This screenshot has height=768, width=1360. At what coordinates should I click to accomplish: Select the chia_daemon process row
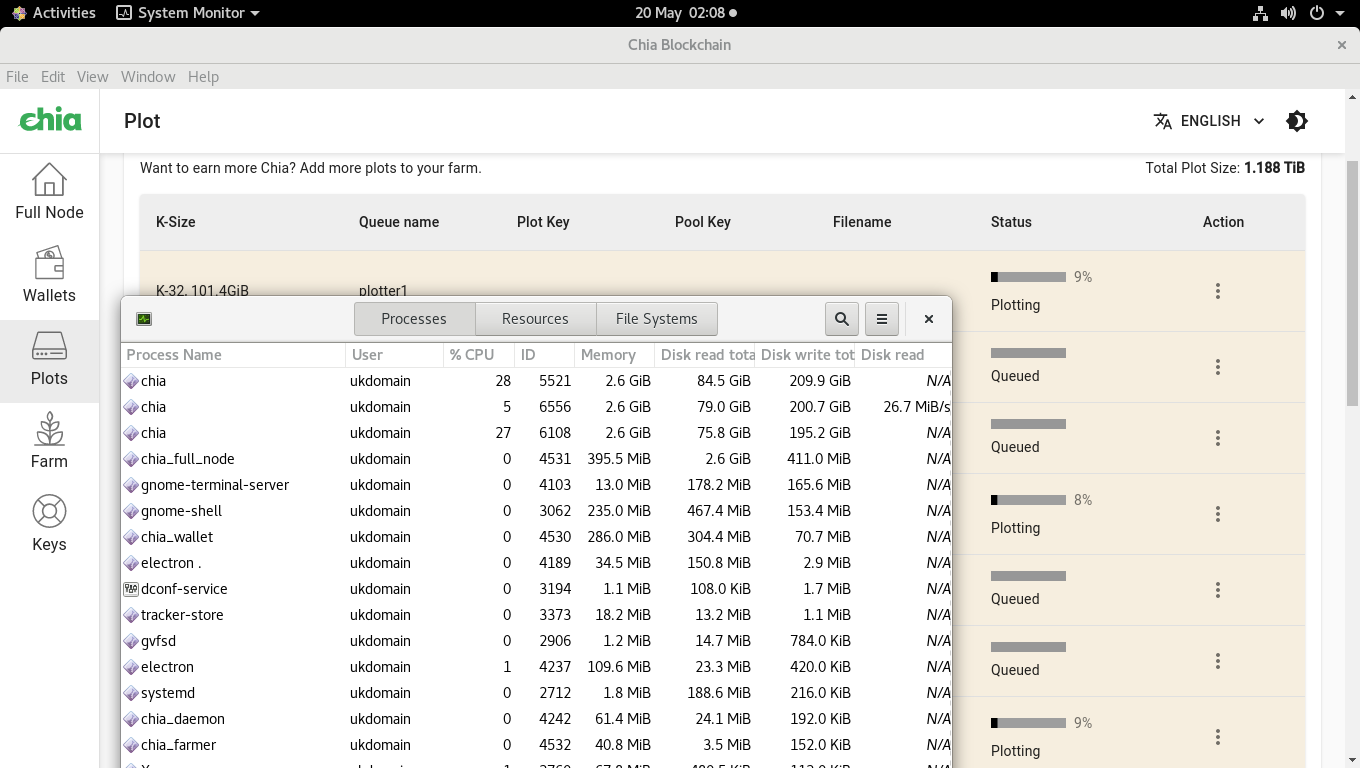[537, 719]
